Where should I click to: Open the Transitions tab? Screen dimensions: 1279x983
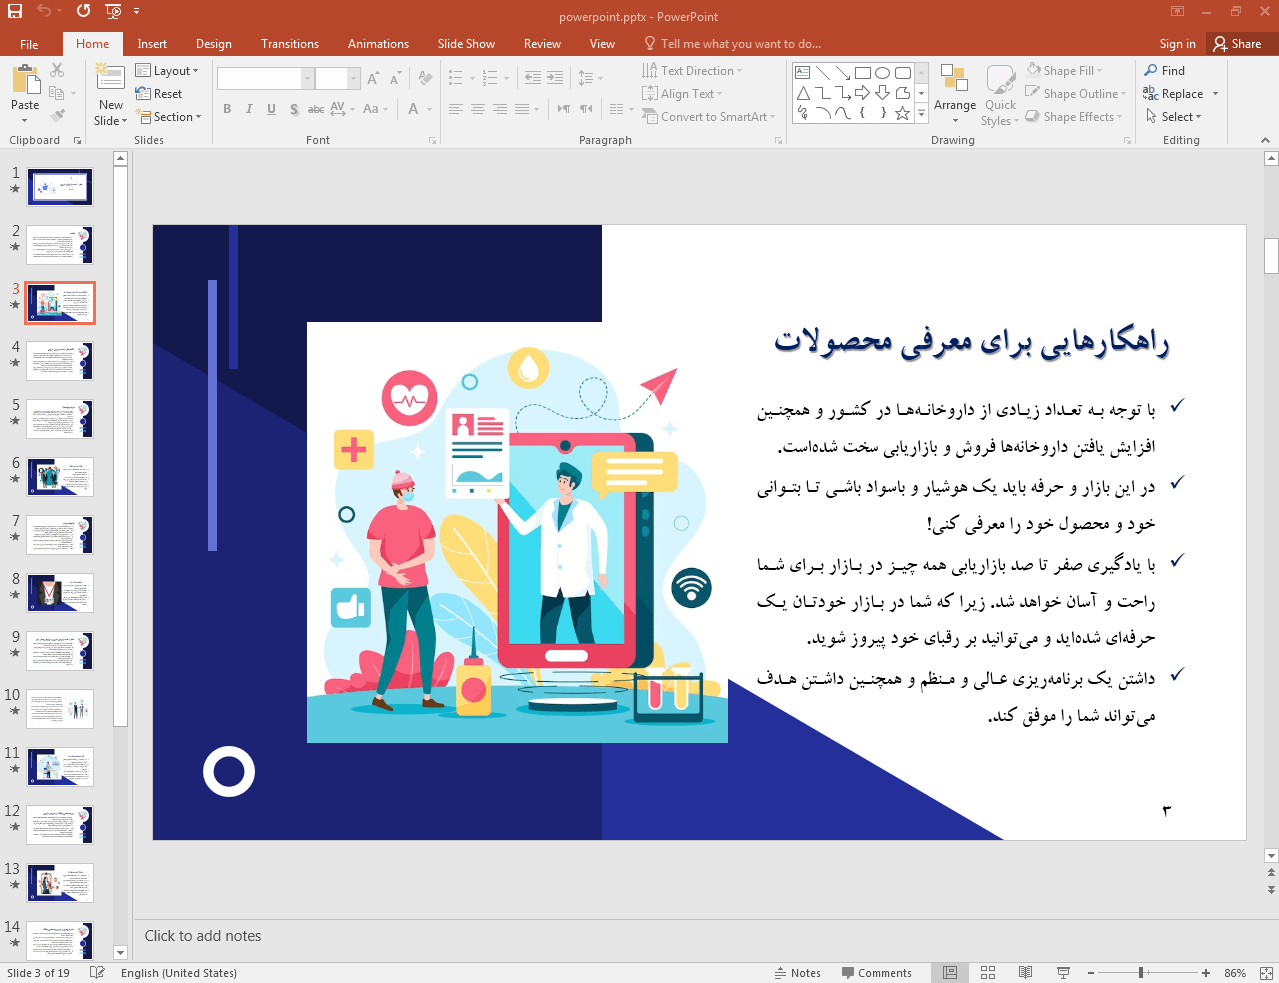[x=290, y=44]
